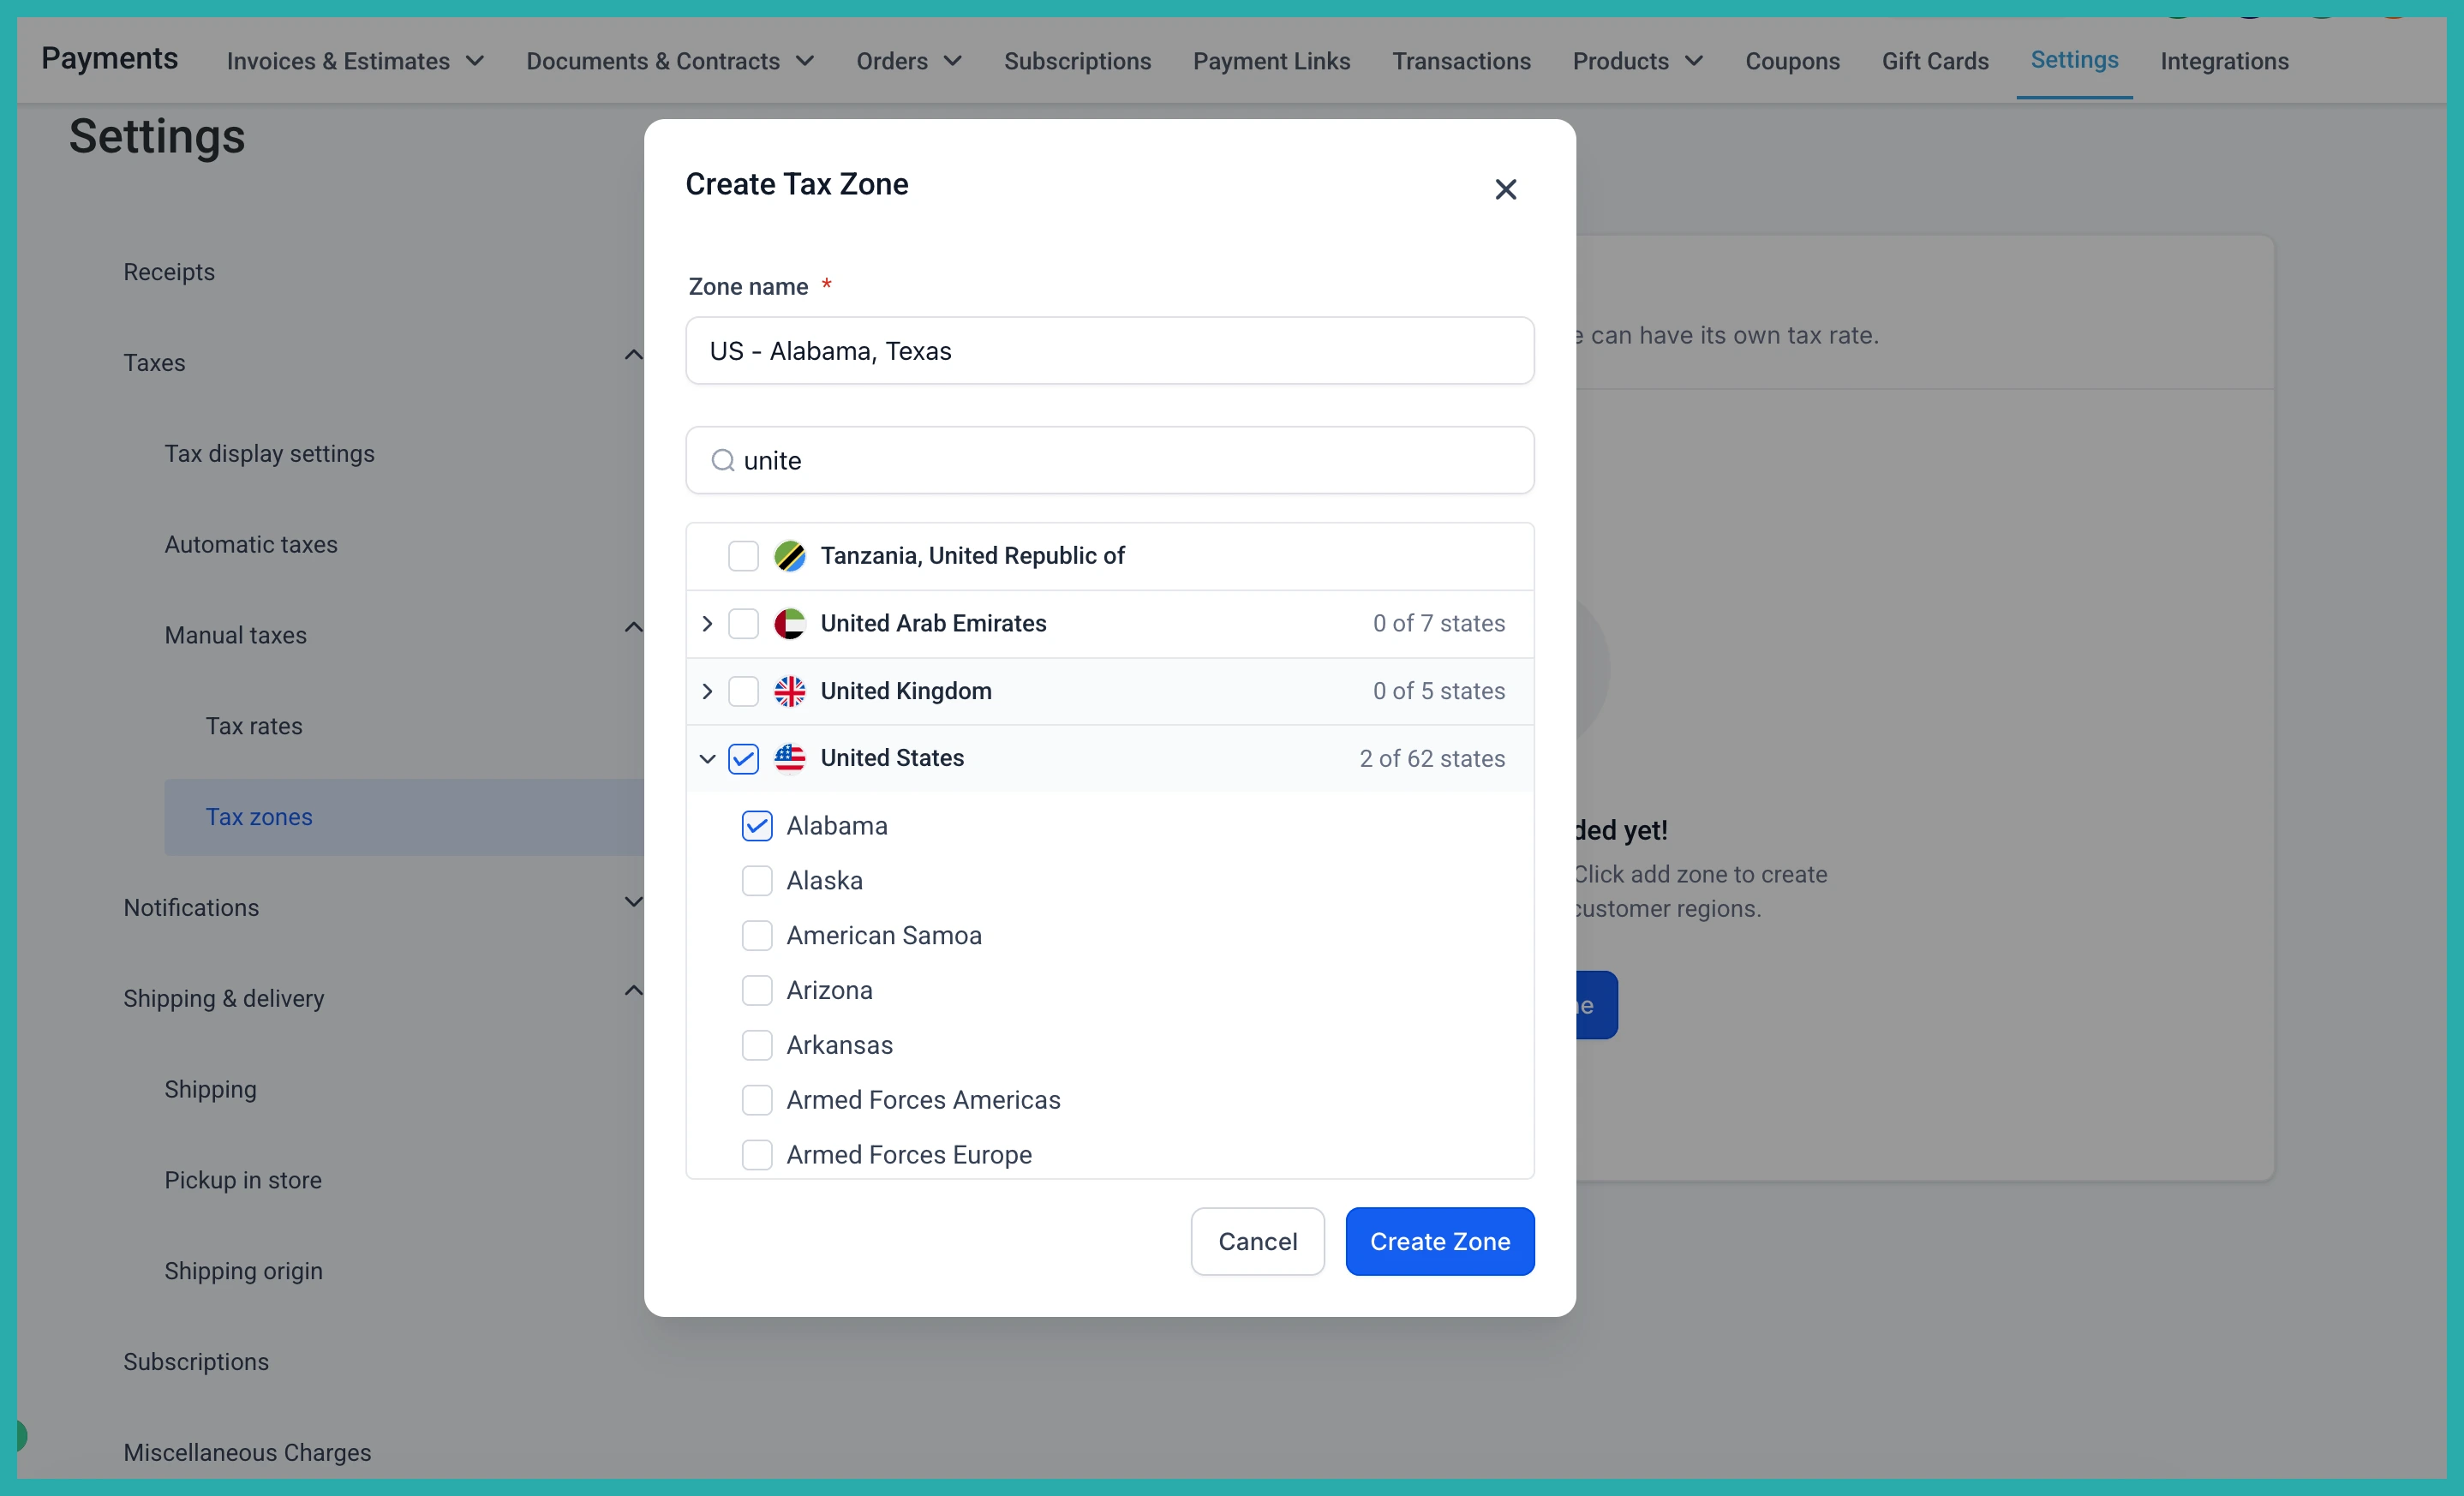
Task: Check the Arkansas state checkbox
Action: pos(757,1046)
